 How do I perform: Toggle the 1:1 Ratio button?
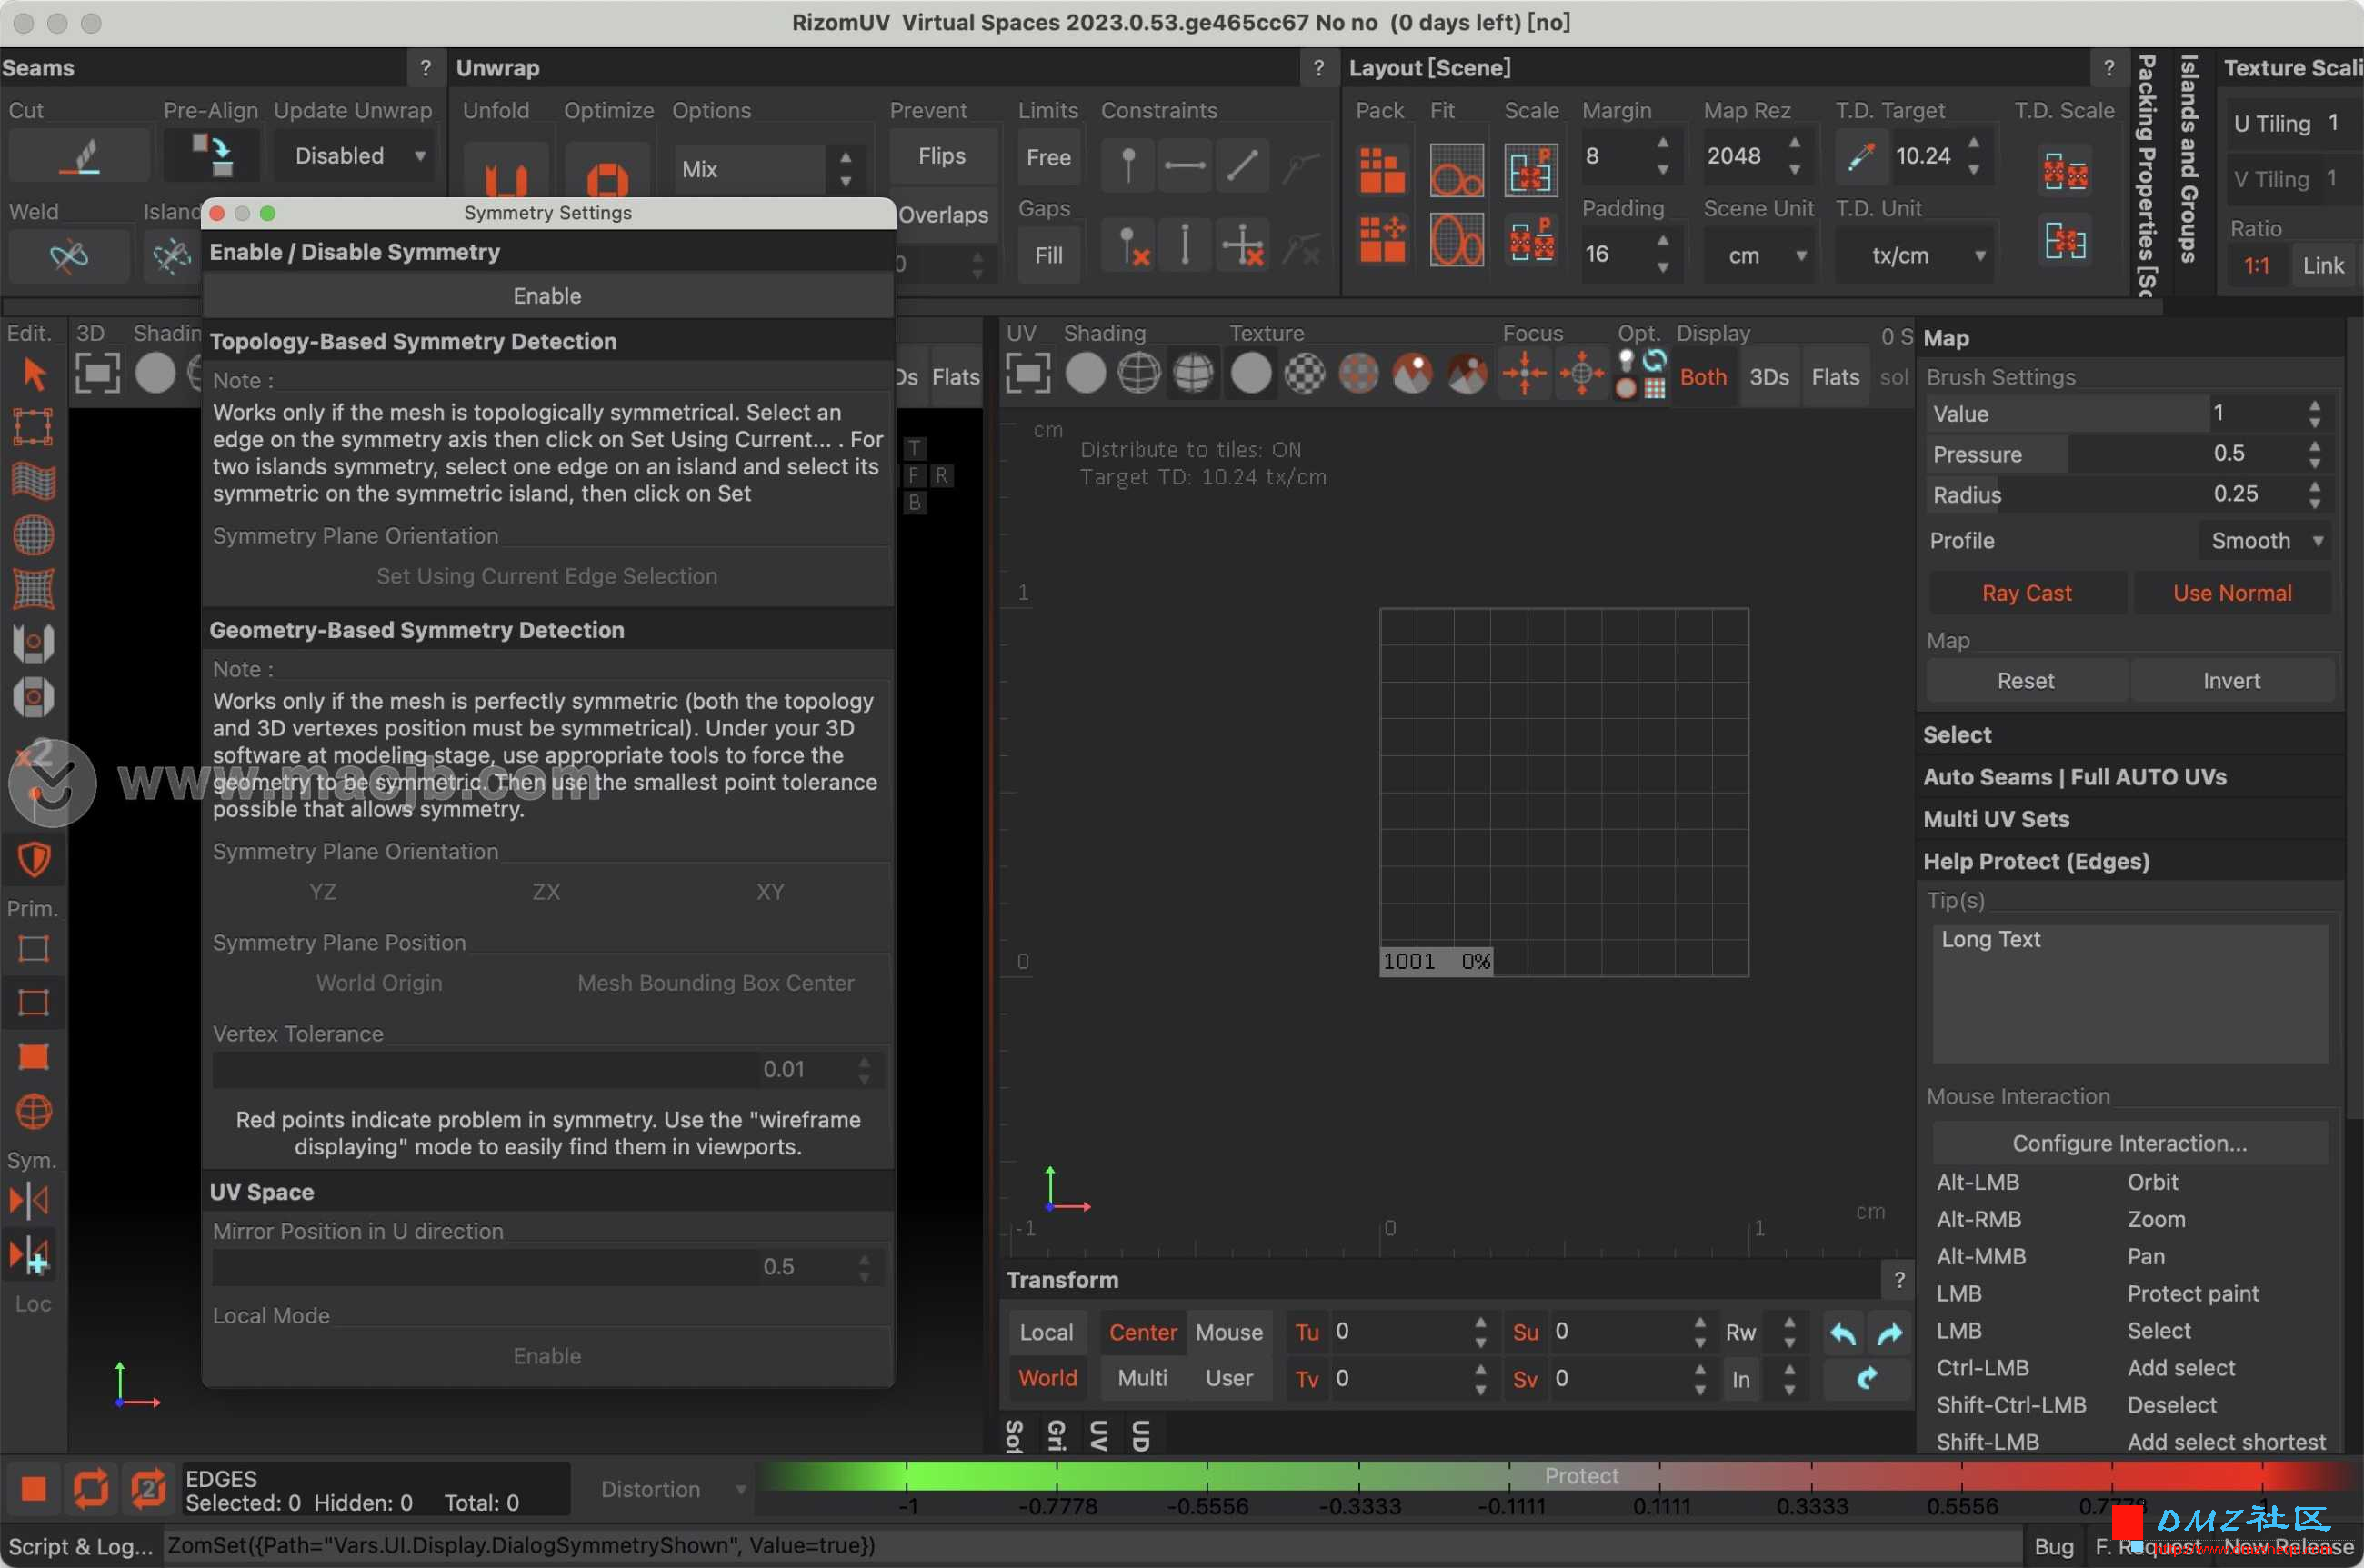(2256, 265)
